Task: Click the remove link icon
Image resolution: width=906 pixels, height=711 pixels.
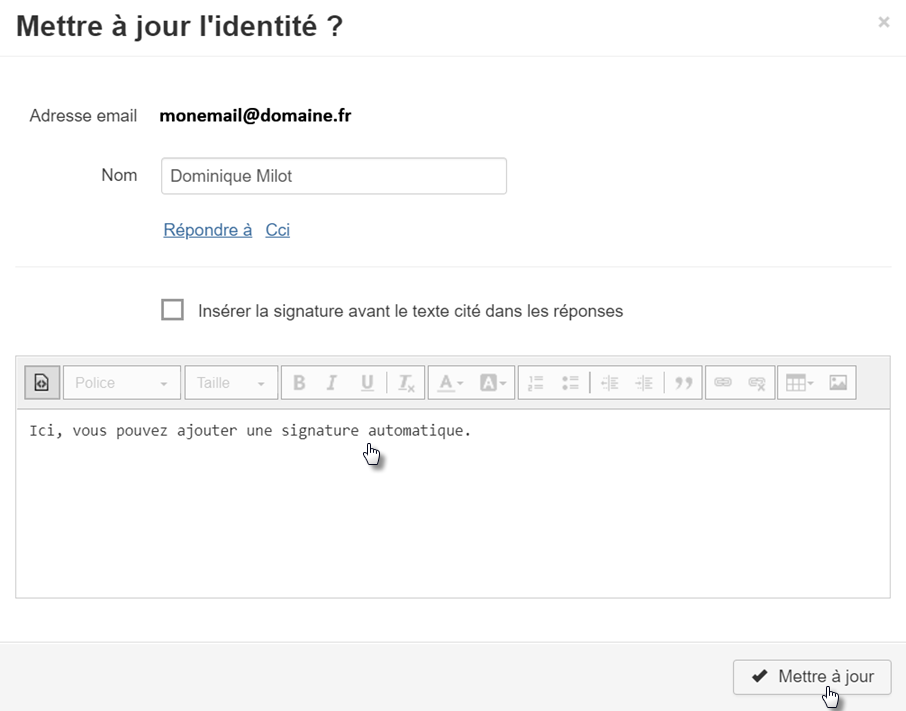Action: click(x=757, y=383)
